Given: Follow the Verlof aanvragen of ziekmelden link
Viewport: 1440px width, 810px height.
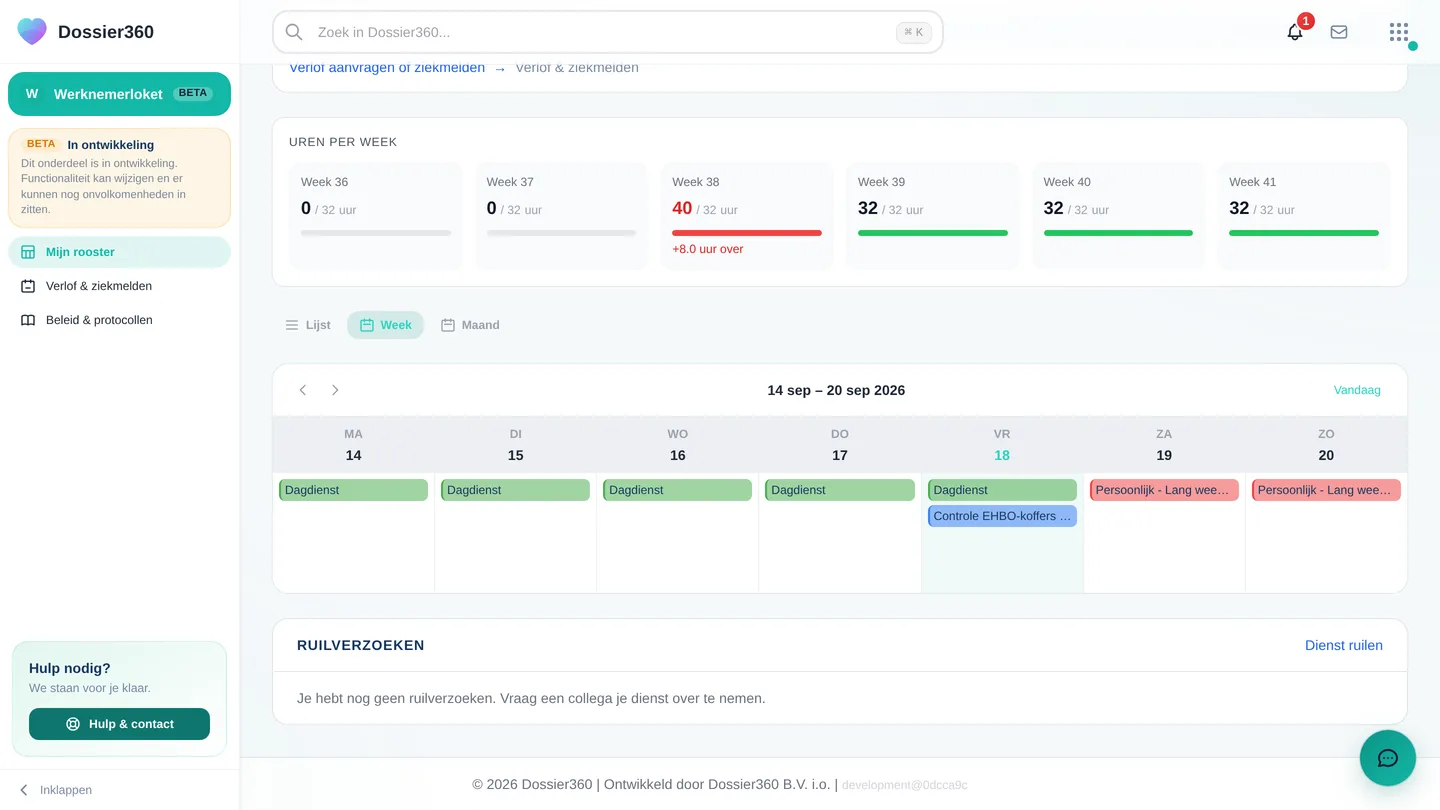Looking at the screenshot, I should (387, 68).
